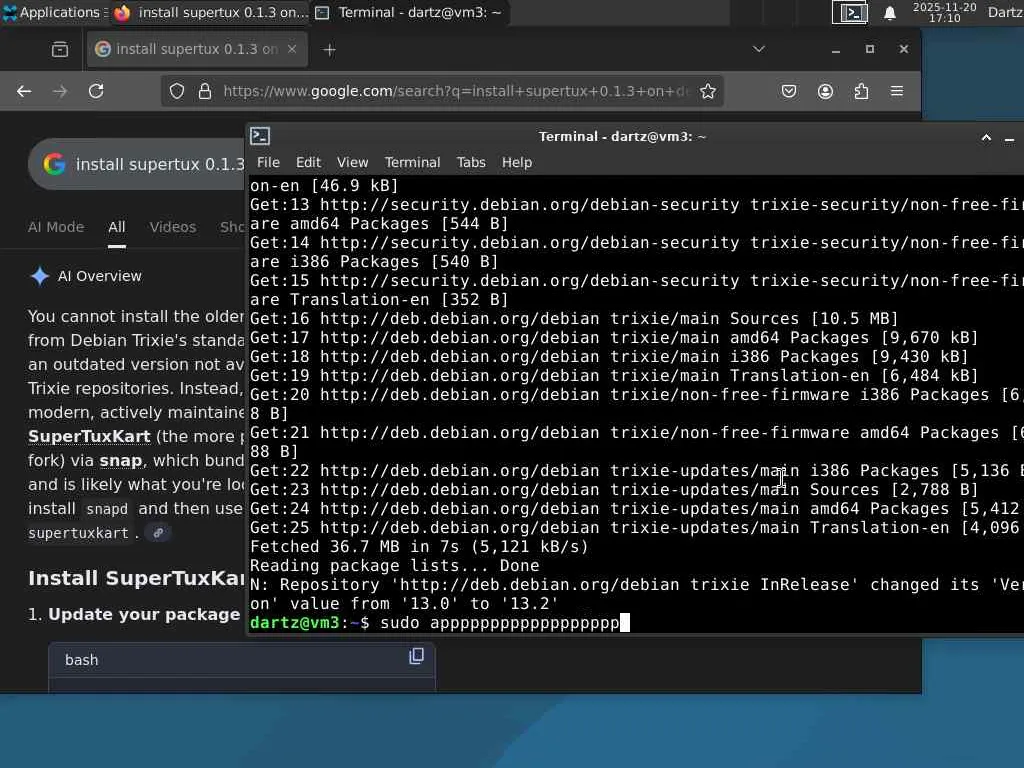This screenshot has width=1024, height=768.
Task: Click the 'Get:23' trixie-updates Sources line
Action: (x=614, y=490)
